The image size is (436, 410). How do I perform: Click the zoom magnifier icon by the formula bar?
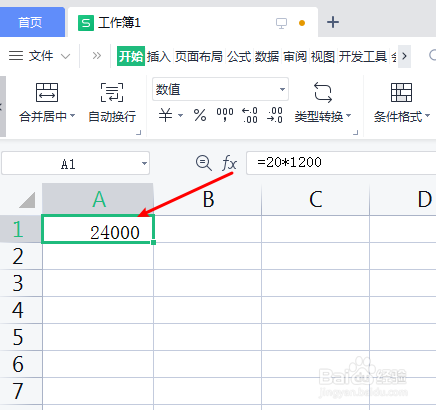(x=203, y=163)
